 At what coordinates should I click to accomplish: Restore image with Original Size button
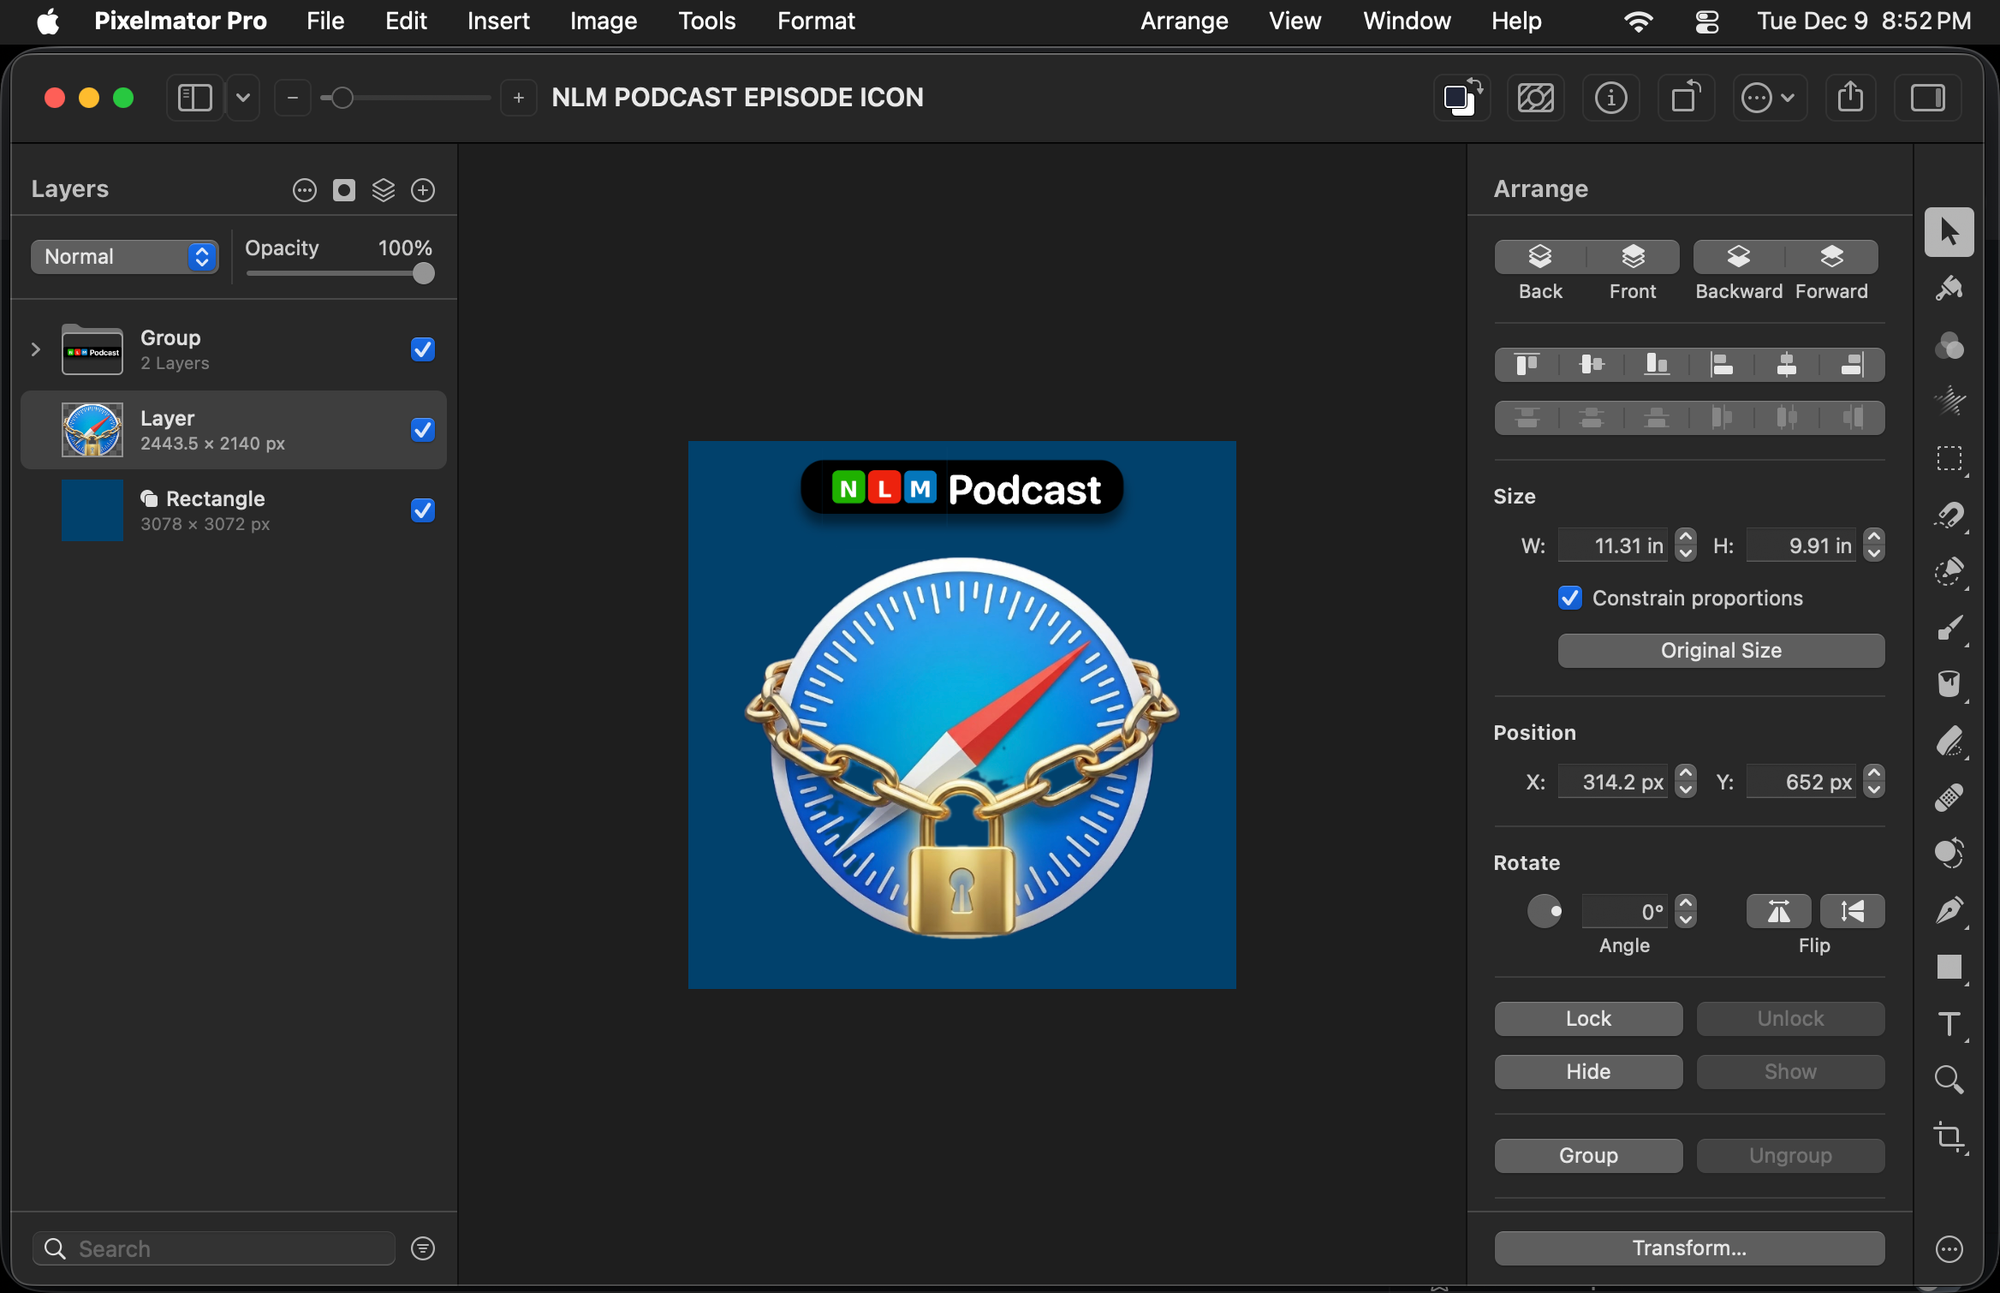tap(1719, 650)
